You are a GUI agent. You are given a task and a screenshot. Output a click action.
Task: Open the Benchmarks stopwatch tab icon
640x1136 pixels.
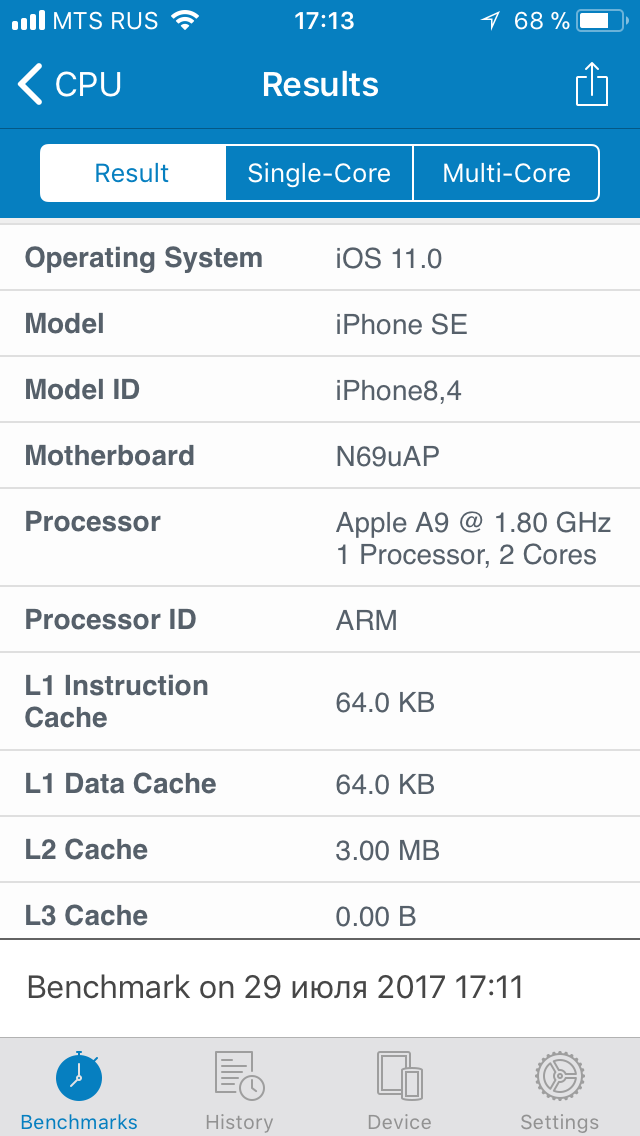coord(78,1076)
